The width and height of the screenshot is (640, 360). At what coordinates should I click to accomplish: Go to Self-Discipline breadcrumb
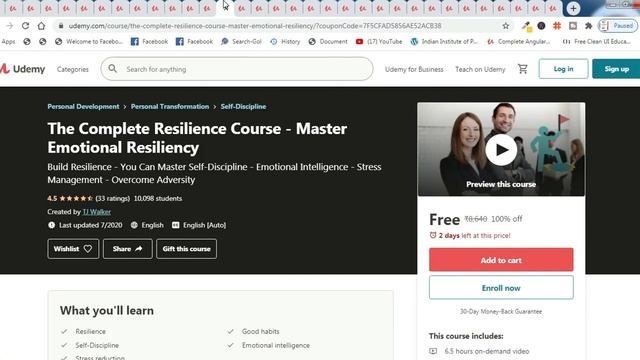point(243,107)
